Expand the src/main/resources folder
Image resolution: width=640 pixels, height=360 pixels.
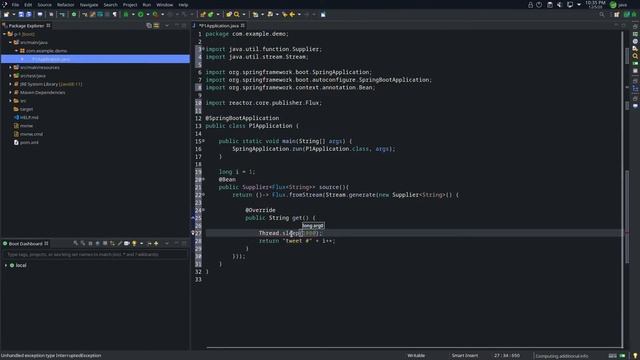11,68
